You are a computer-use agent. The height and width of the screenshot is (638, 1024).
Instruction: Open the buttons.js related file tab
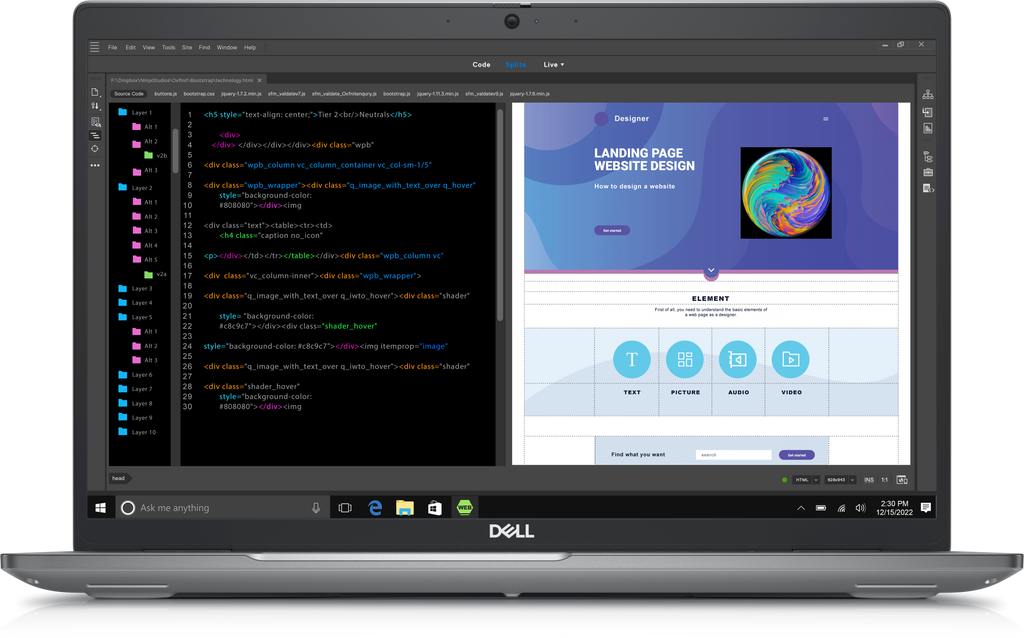(x=165, y=94)
